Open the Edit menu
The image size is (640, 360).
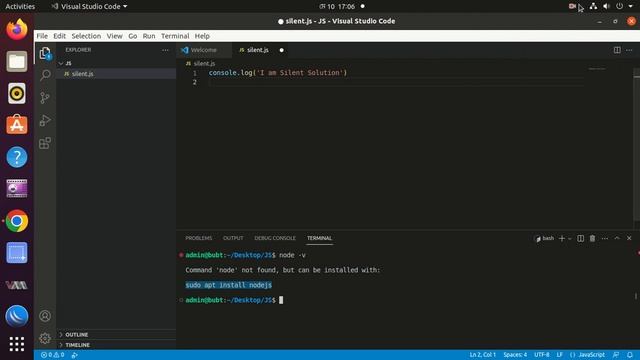pyautogui.click(x=60, y=36)
